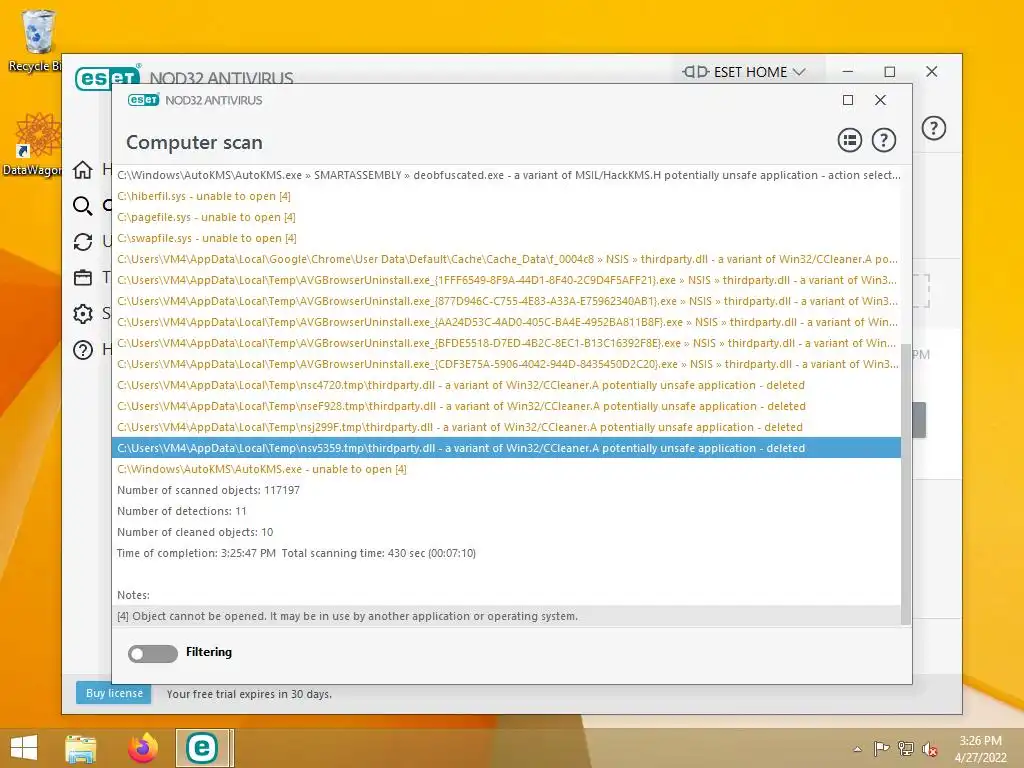
Task: Click the Buy license button
Action: coord(114,693)
